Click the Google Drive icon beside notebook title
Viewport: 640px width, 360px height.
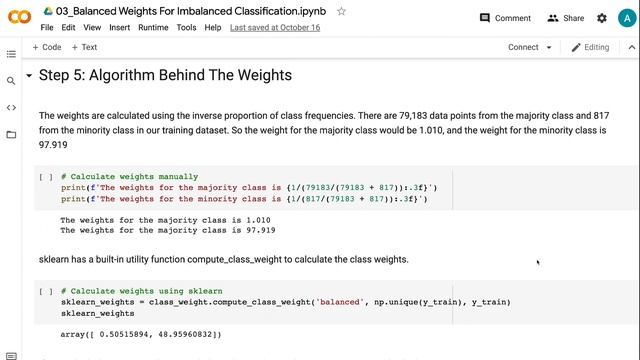coord(48,11)
